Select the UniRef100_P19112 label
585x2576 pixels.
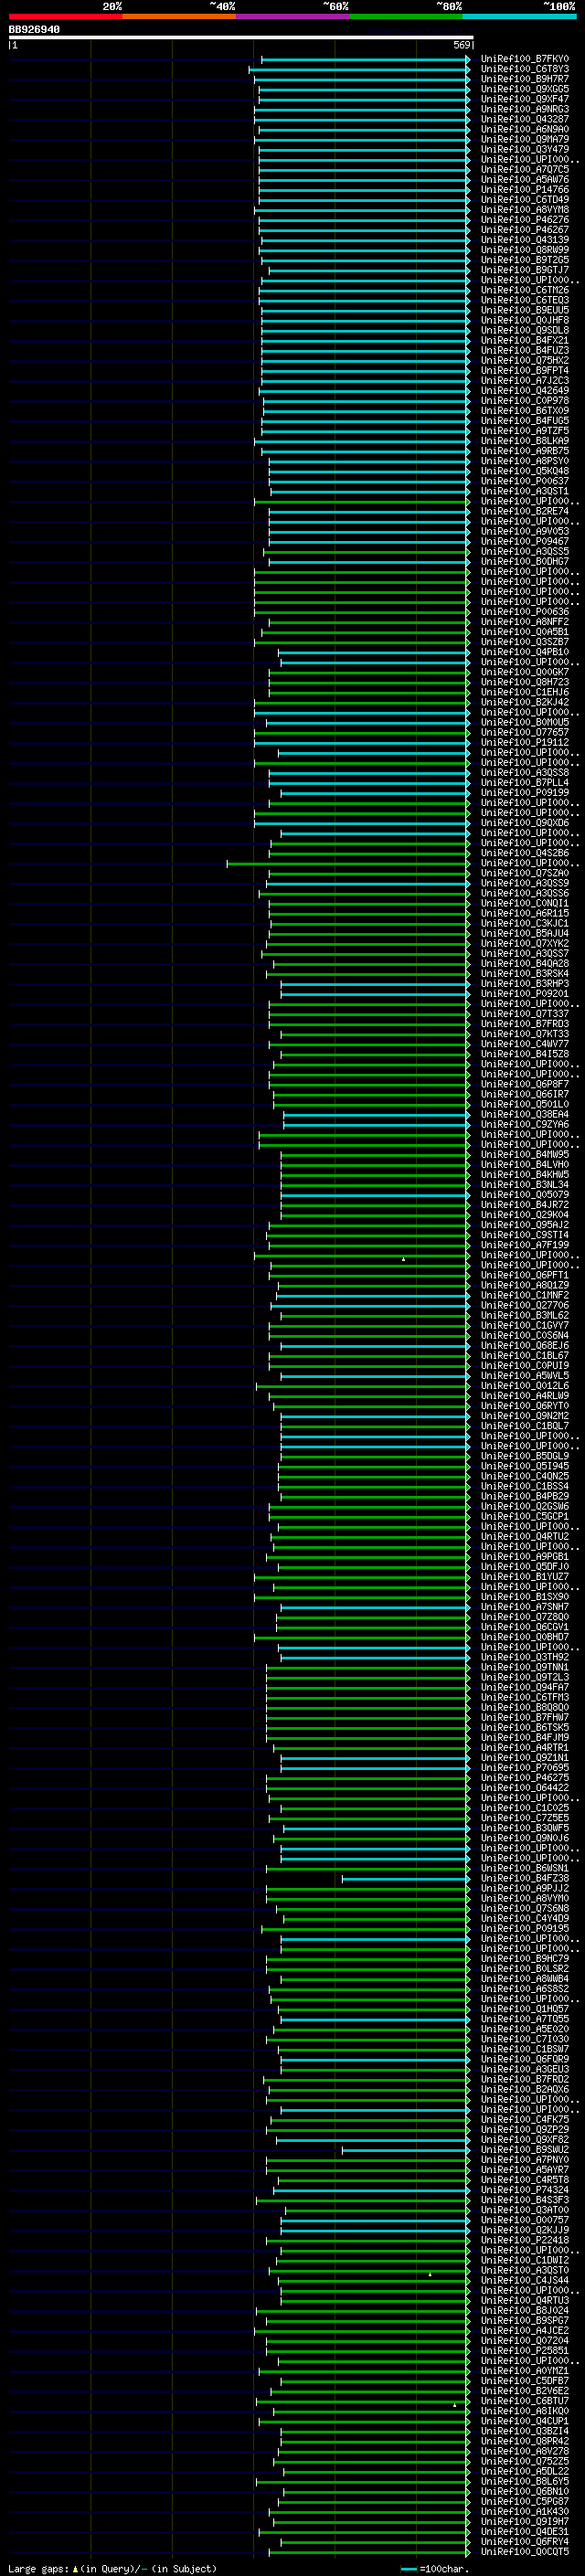click(524, 742)
